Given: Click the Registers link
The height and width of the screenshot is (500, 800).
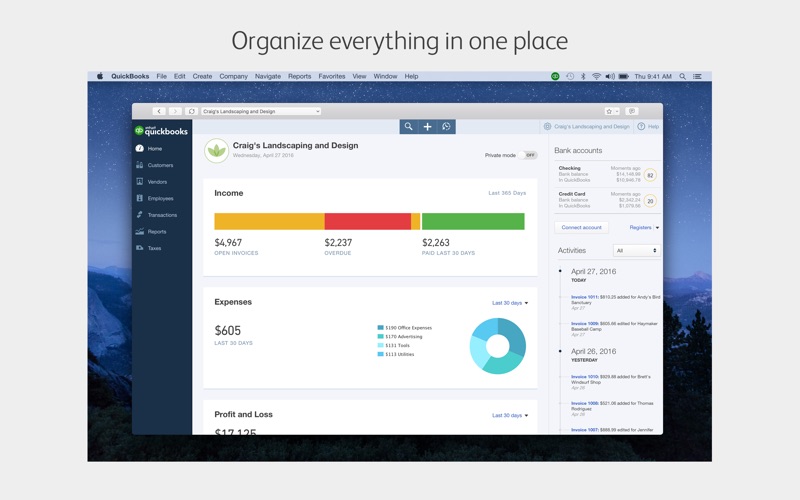Looking at the screenshot, I should click(x=640, y=228).
